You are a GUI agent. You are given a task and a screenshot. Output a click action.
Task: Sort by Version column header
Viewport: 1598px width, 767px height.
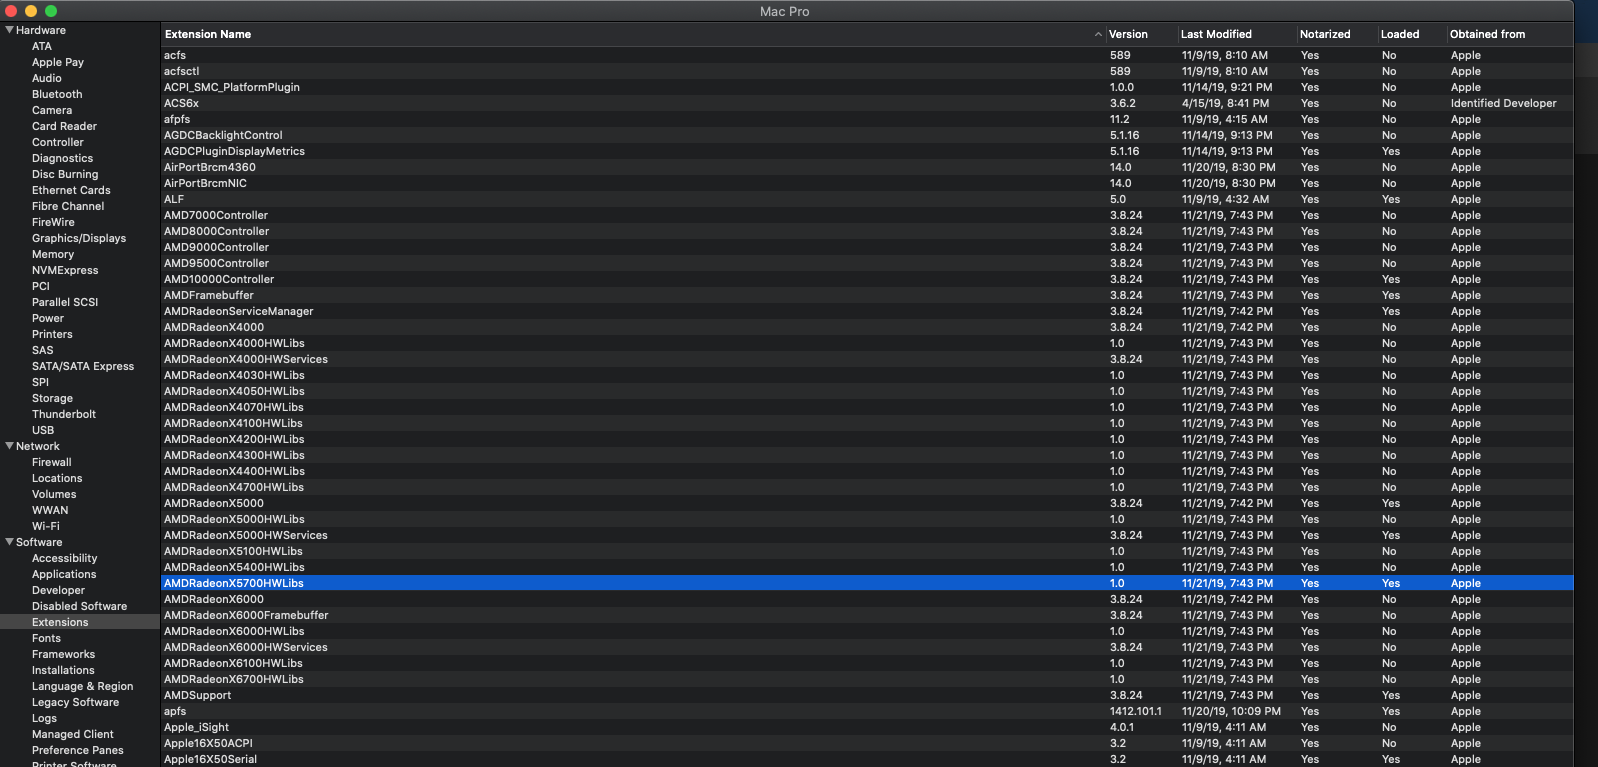(1128, 34)
